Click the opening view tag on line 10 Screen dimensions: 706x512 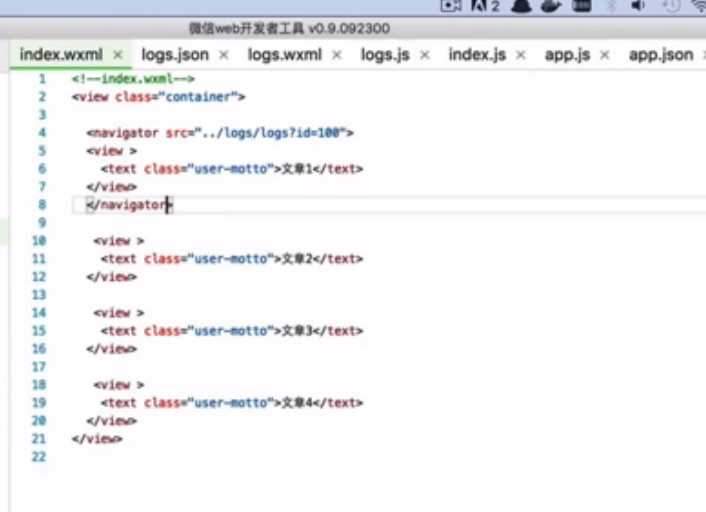119,241
